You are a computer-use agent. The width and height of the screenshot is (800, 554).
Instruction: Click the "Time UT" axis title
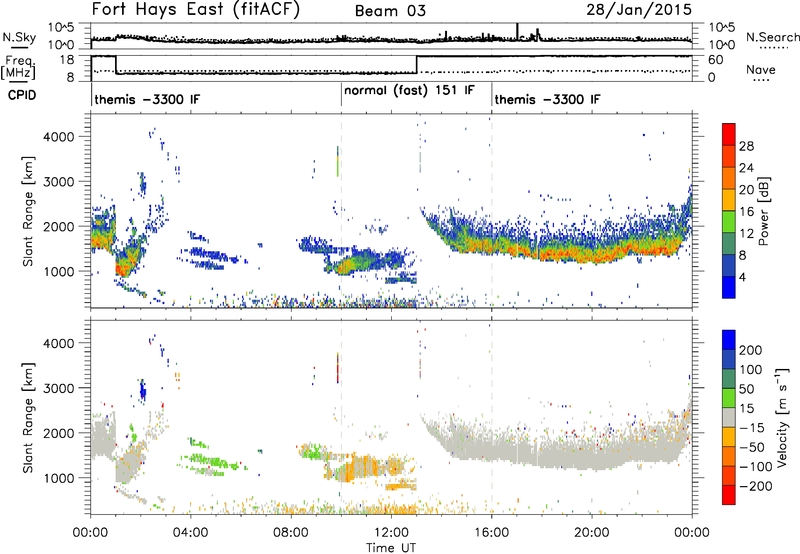point(391,548)
